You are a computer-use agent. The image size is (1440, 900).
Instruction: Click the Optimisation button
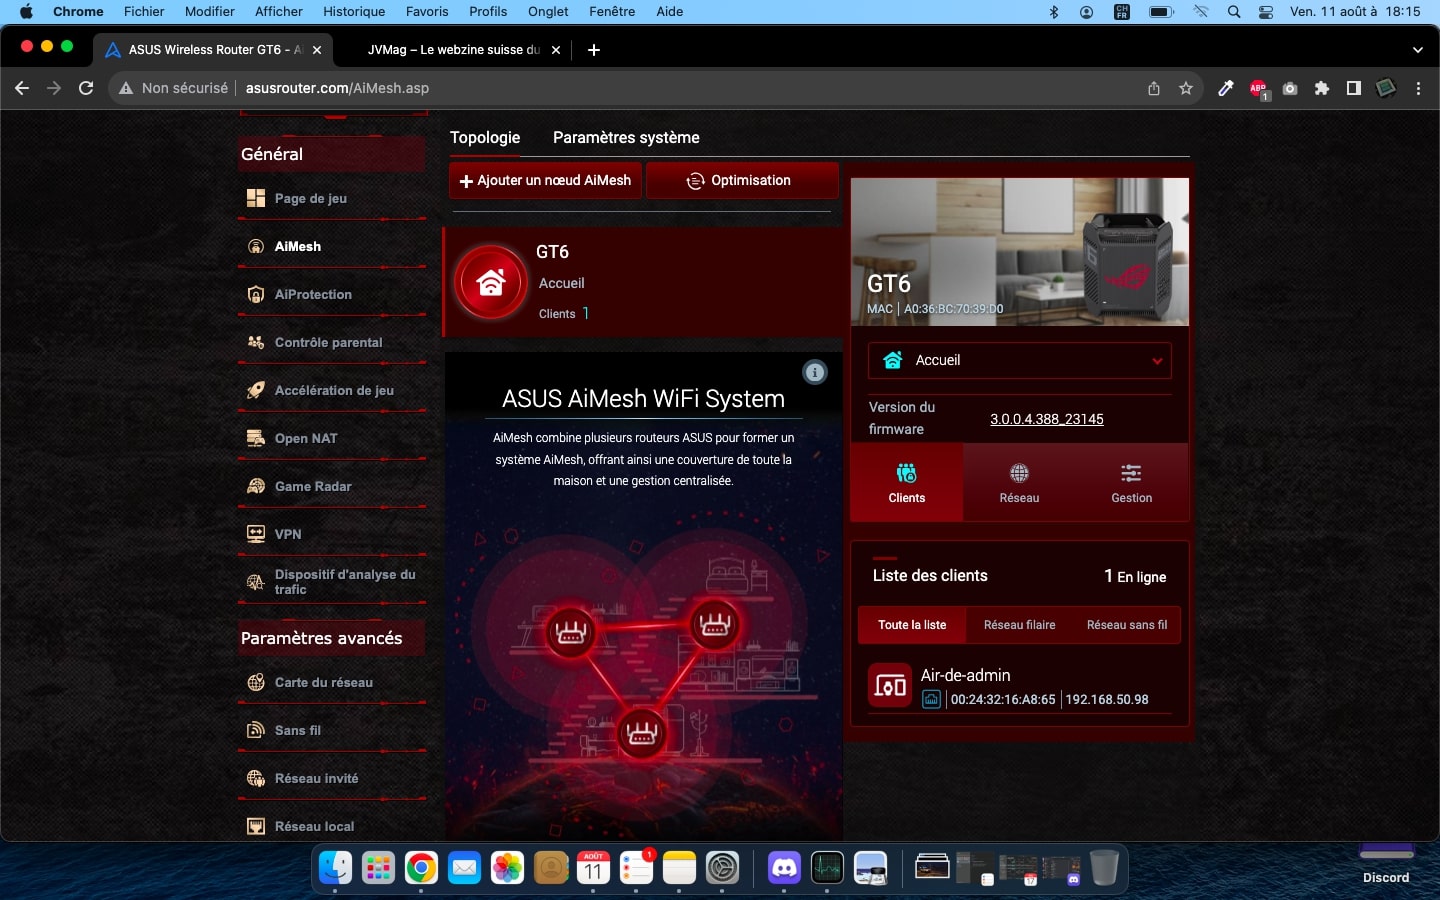[742, 181]
